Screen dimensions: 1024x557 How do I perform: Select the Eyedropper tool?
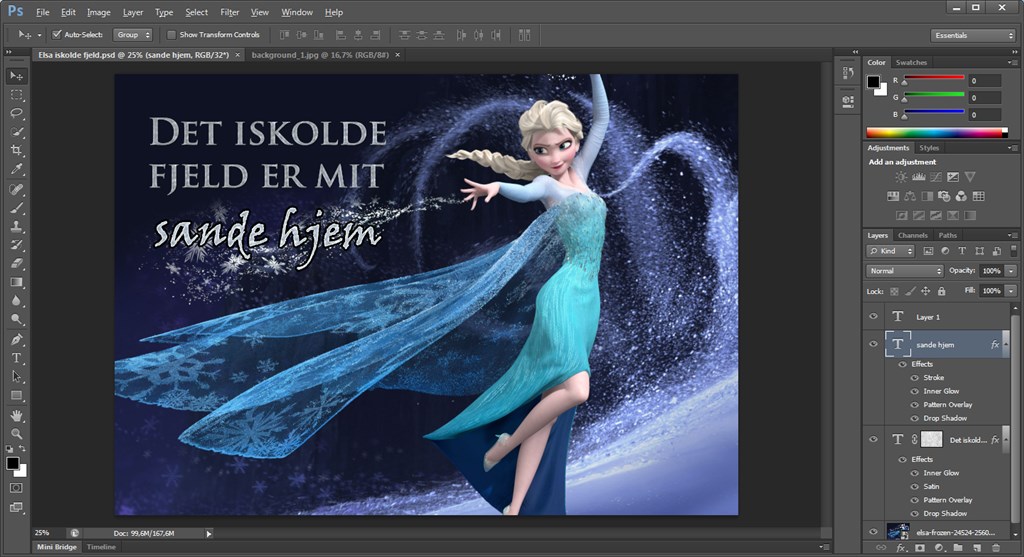tap(16, 169)
